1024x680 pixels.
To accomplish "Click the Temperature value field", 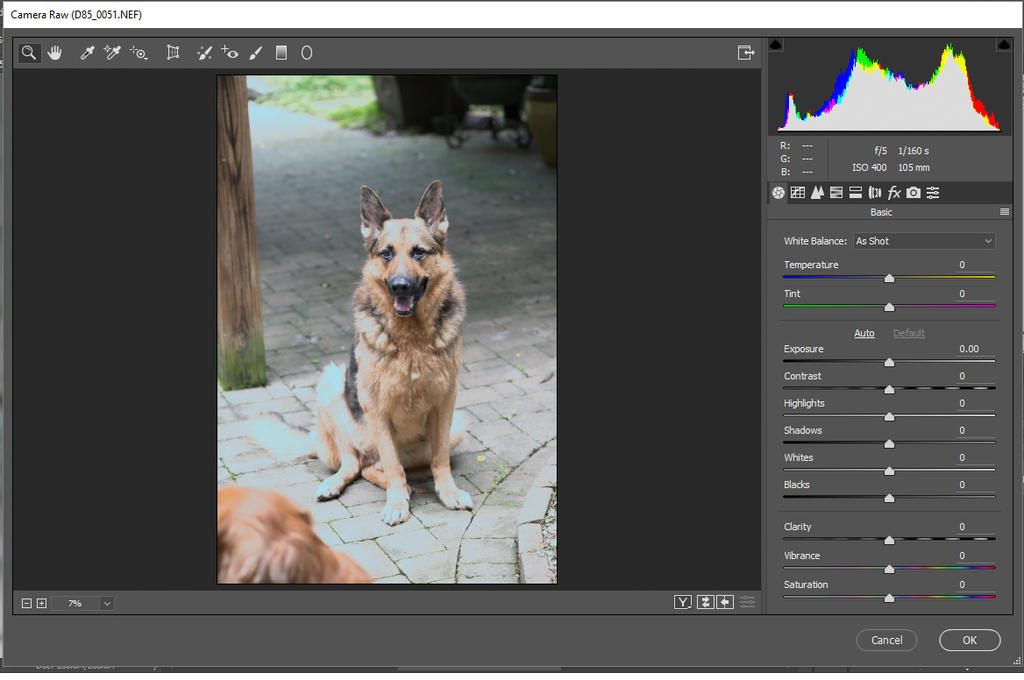I will (x=961, y=265).
